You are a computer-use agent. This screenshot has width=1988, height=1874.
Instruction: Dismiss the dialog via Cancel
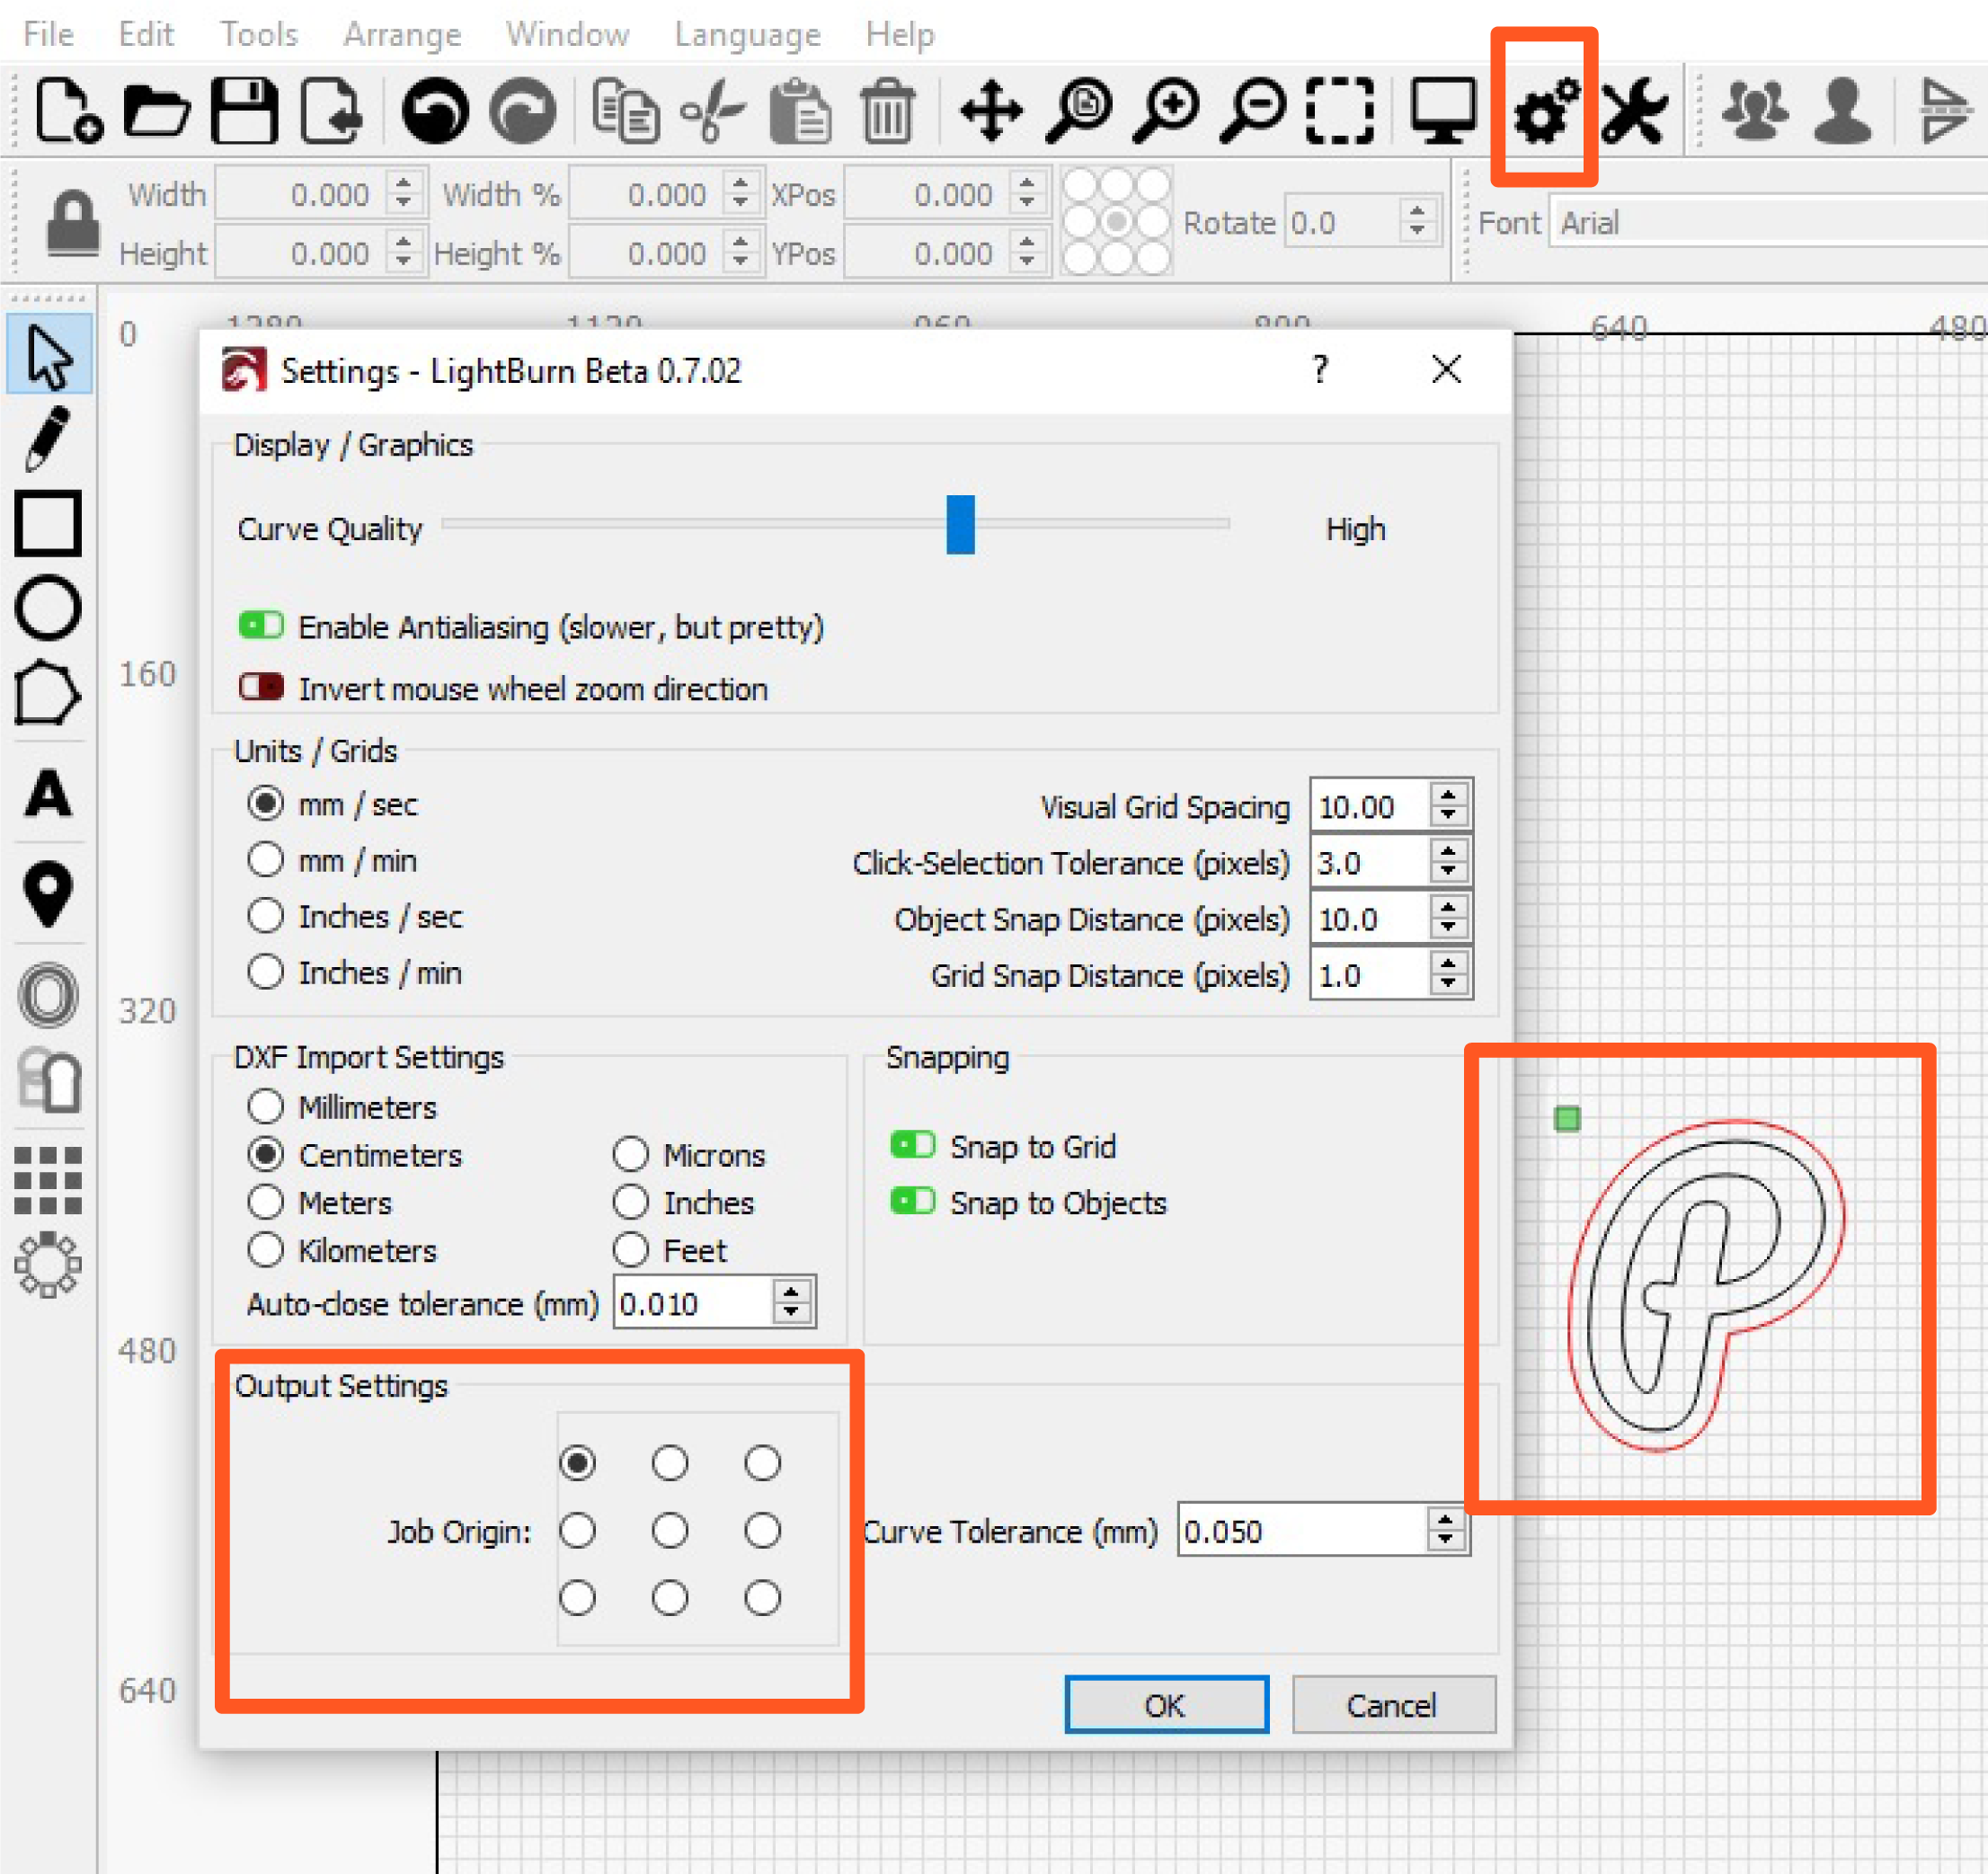[1393, 1705]
